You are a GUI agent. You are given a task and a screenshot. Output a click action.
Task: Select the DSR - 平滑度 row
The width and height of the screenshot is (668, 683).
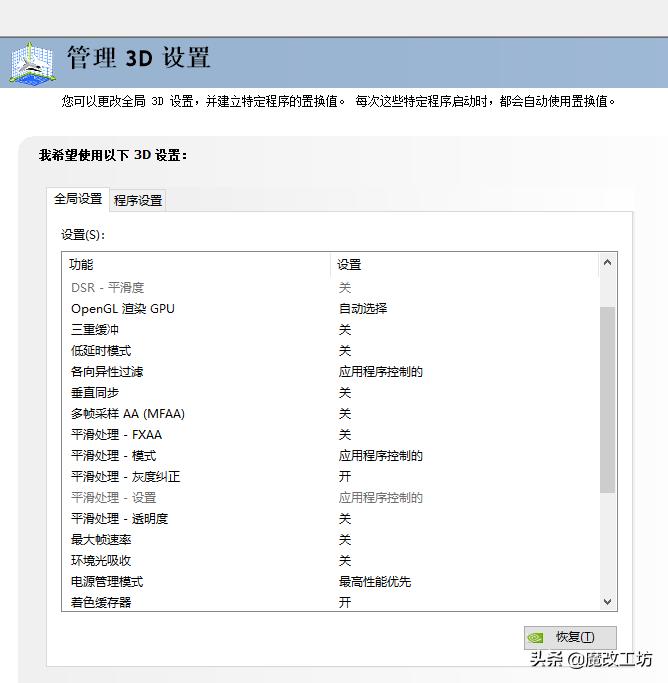click(331, 287)
